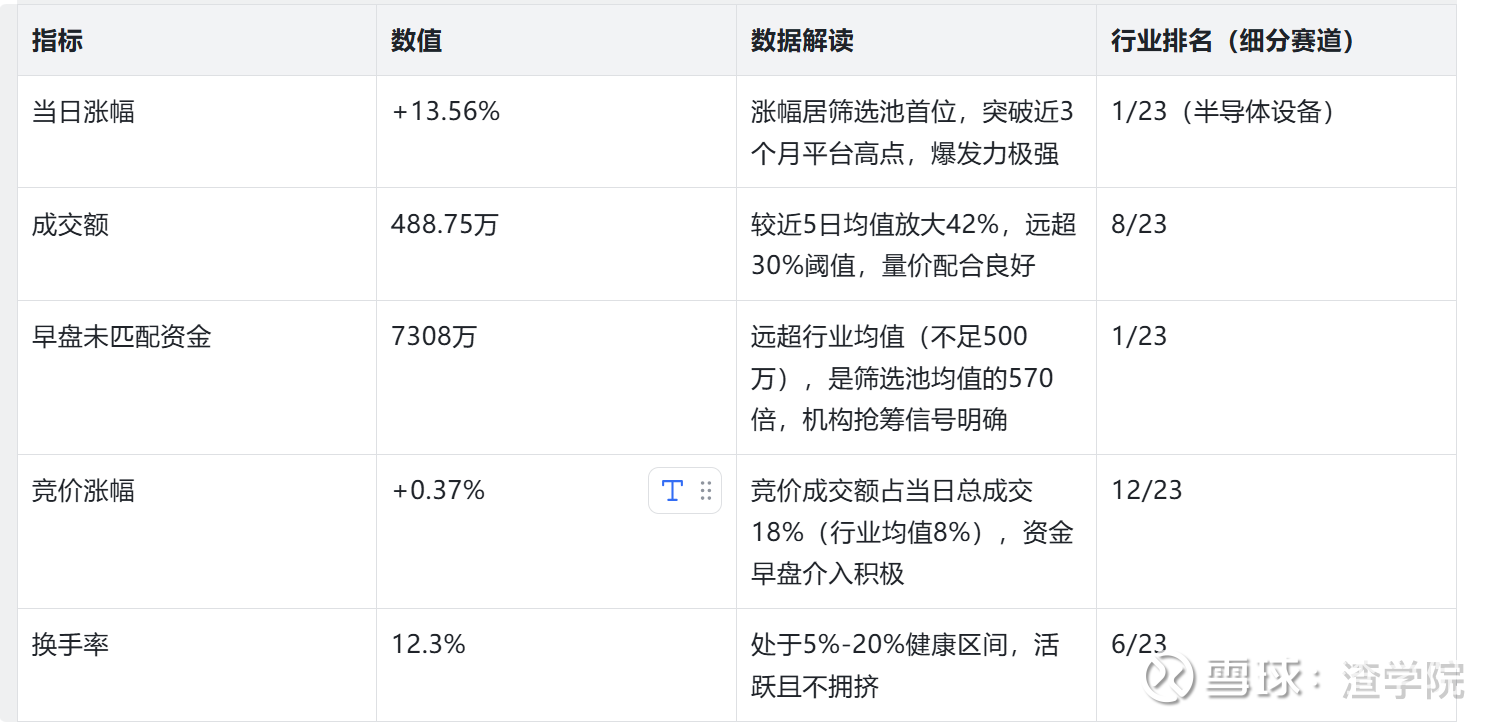The image size is (1508, 726).
Task: Click the 488.75万 value cell
Action: point(444,224)
